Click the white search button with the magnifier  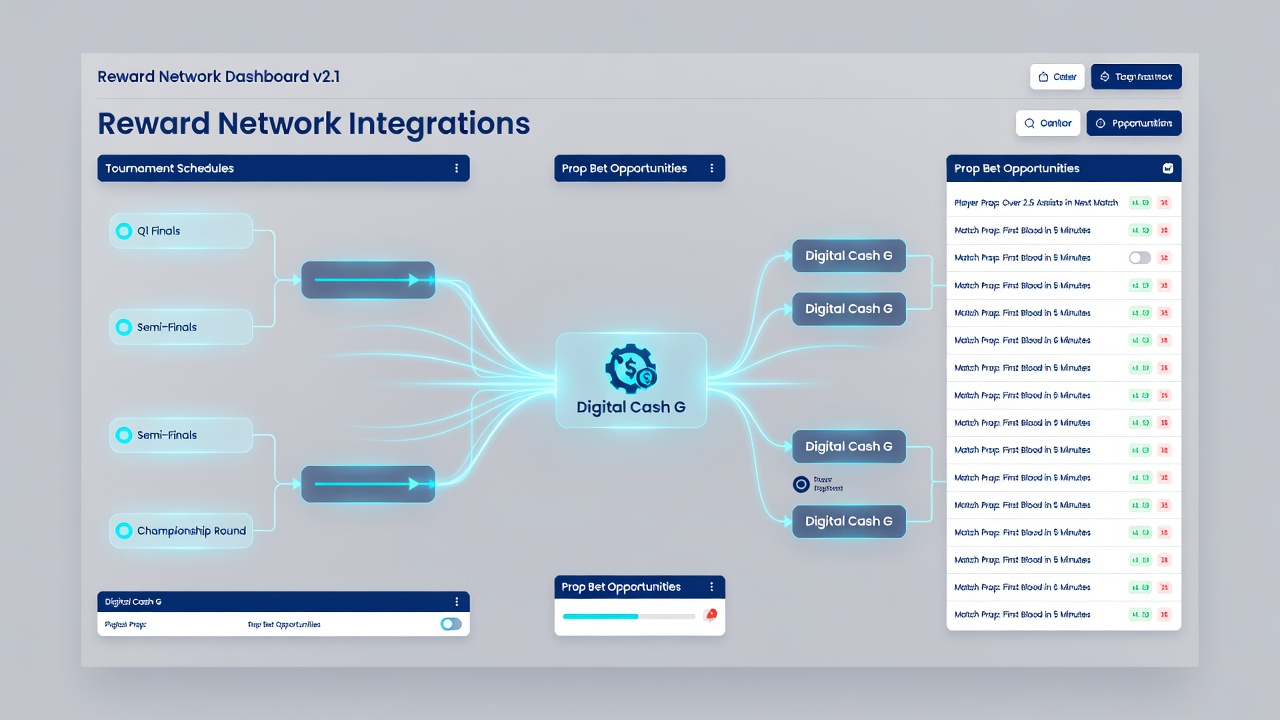click(1048, 123)
